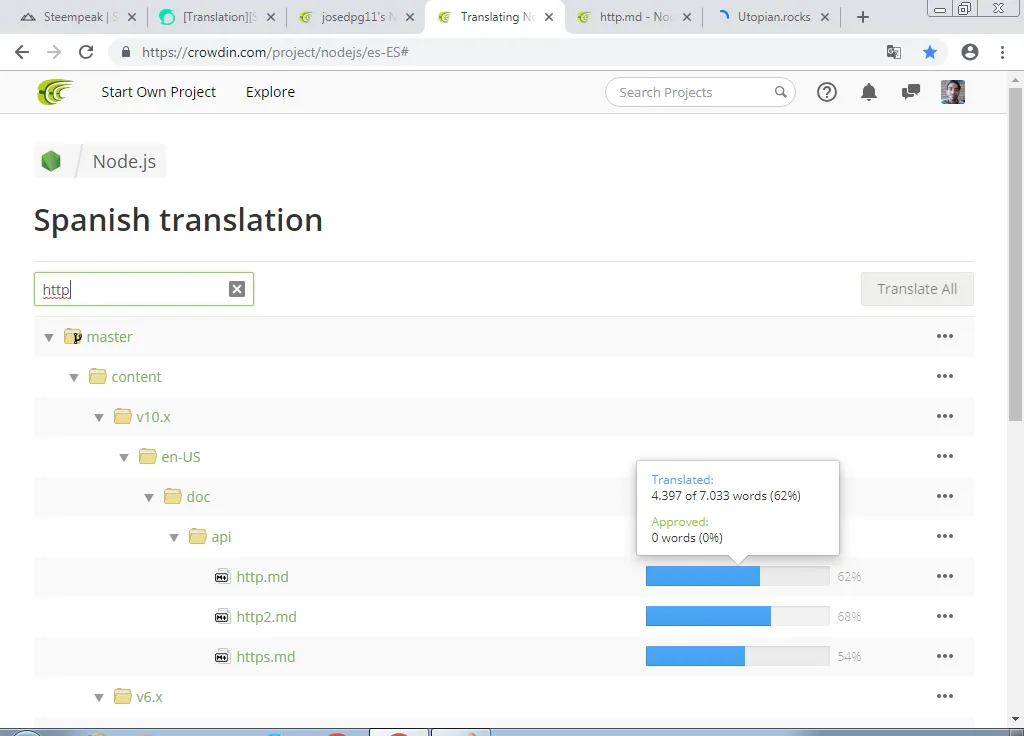The width and height of the screenshot is (1024, 736).
Task: Switch to the josedpg11's browser tab
Action: tap(357, 17)
